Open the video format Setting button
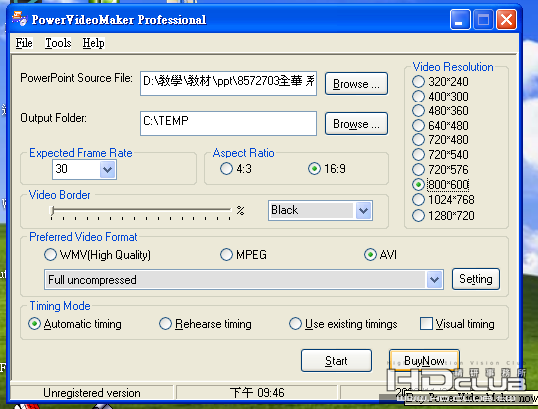 (476, 279)
